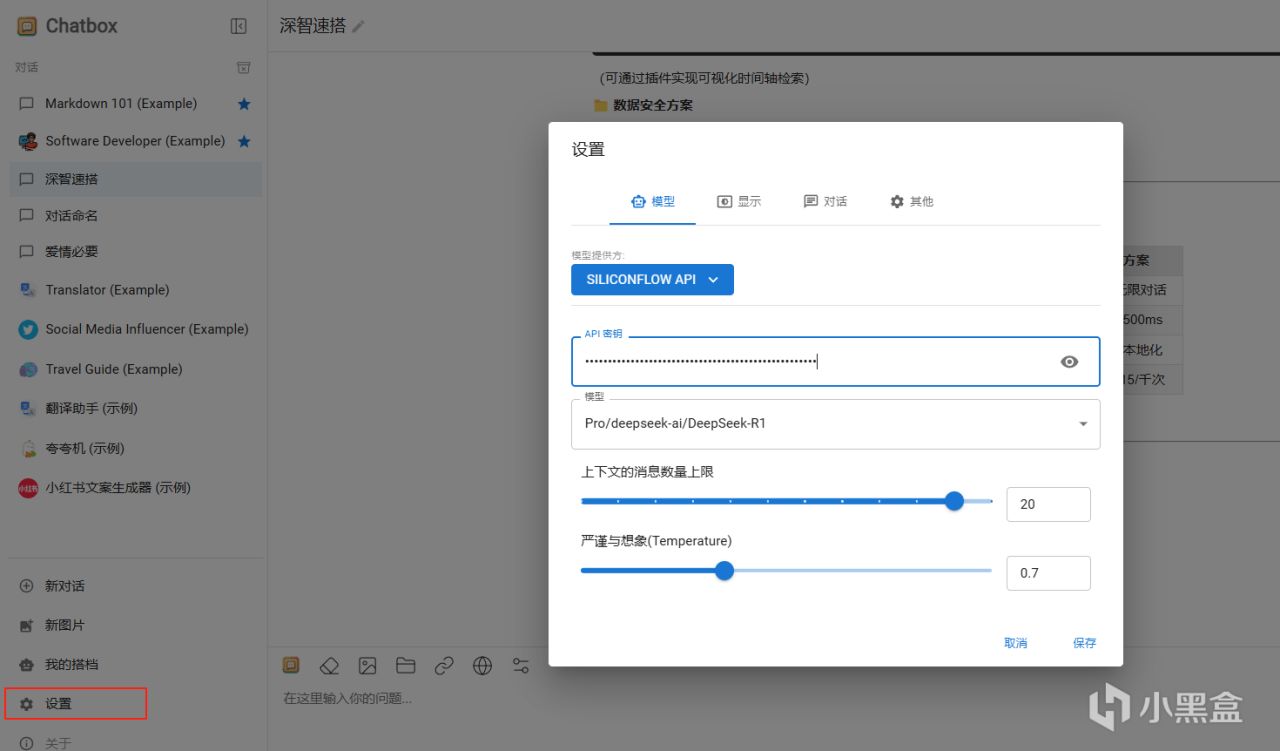
Task: Open the Travel Guide (Example) conversation
Action: click(x=134, y=369)
